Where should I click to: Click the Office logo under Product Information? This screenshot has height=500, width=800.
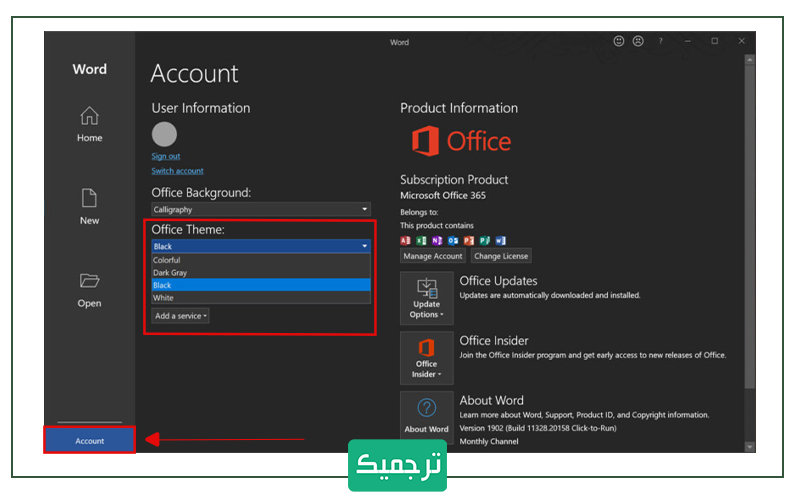pyautogui.click(x=461, y=141)
